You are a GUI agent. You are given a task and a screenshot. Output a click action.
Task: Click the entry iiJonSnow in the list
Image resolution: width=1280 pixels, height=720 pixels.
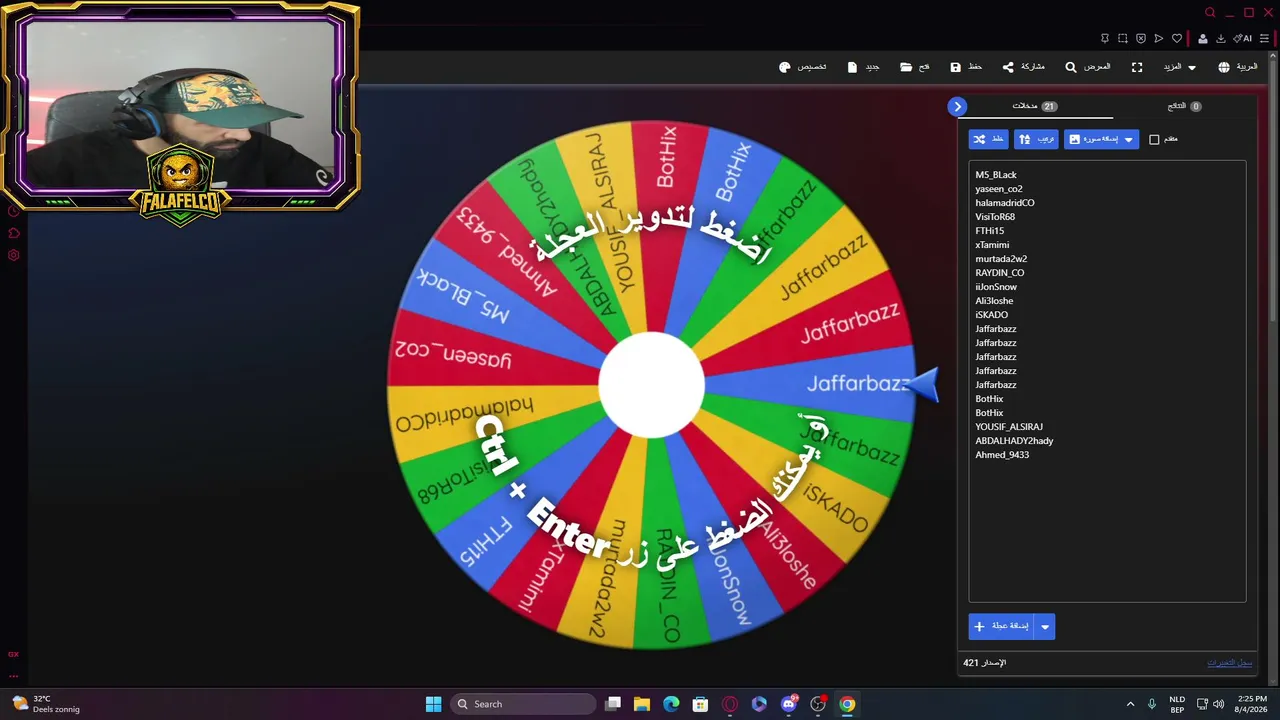(x=996, y=287)
